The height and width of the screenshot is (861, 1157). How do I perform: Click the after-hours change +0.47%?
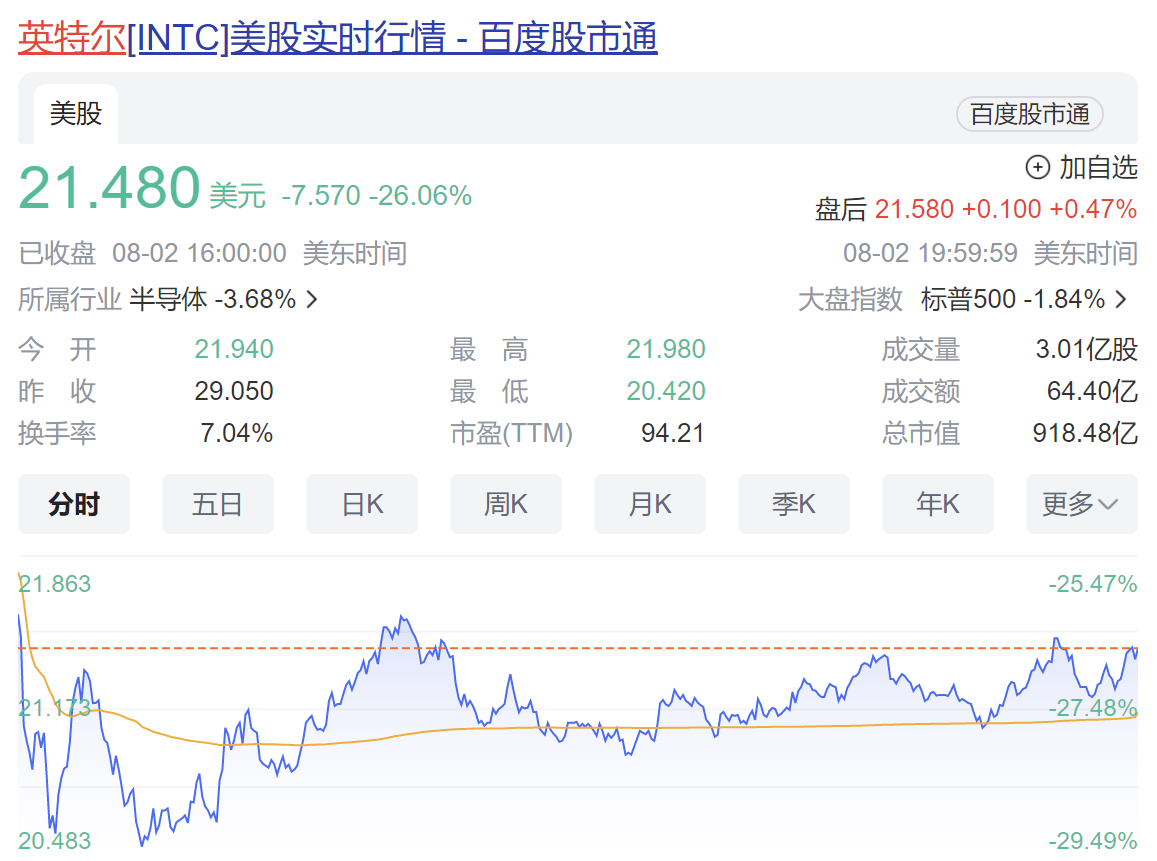(1093, 209)
